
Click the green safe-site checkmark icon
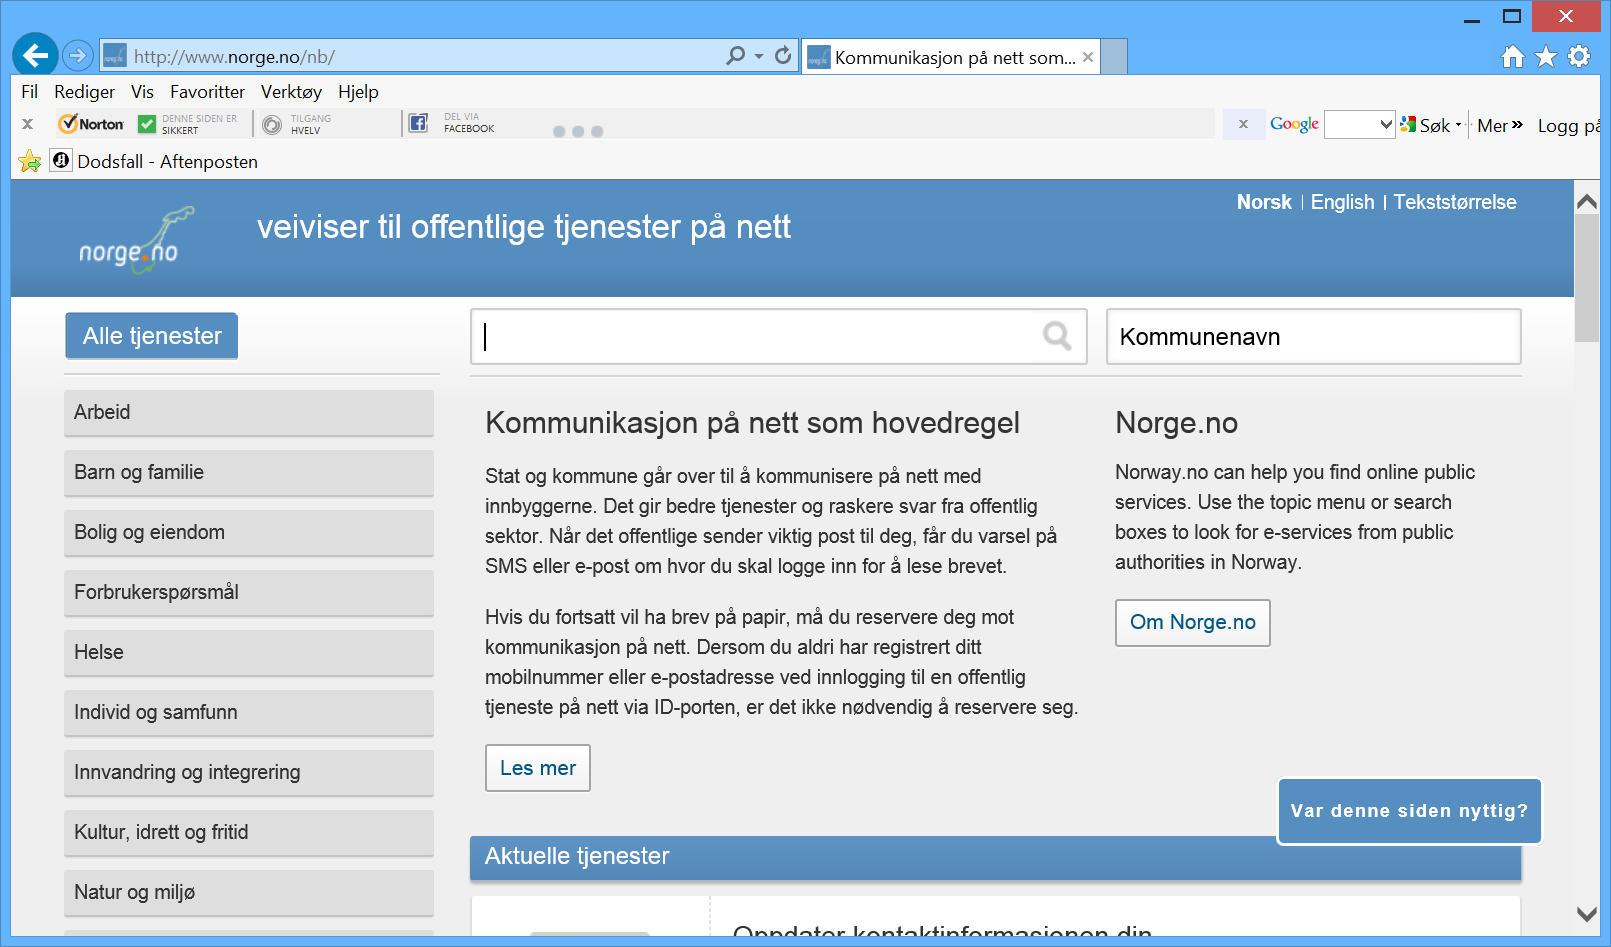click(147, 124)
